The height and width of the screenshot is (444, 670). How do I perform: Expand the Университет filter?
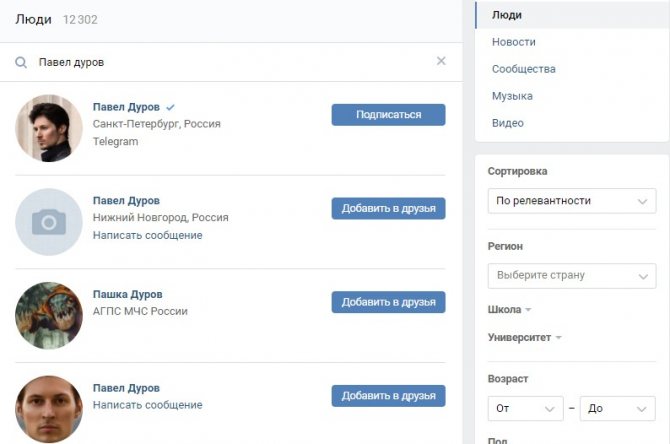coord(524,338)
